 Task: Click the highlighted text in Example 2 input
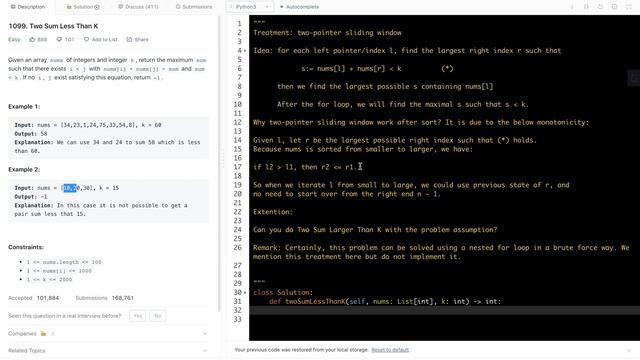69,188
